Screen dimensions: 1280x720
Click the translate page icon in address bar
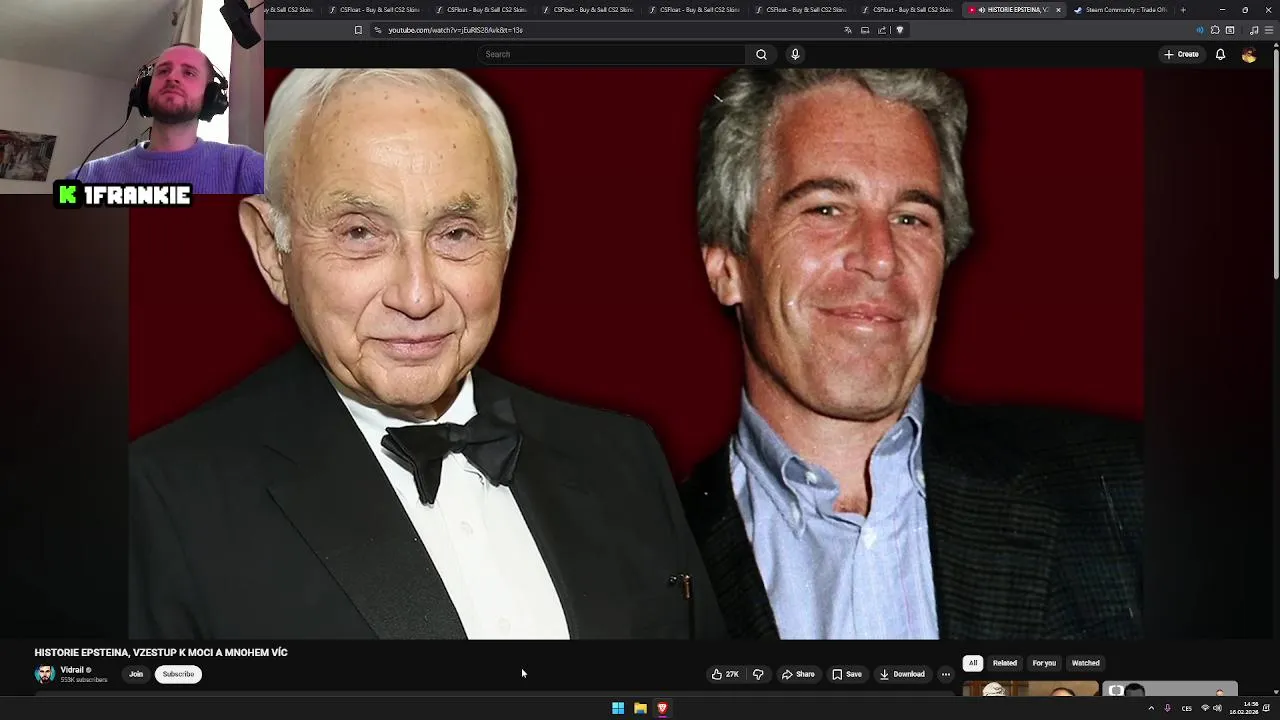point(848,30)
